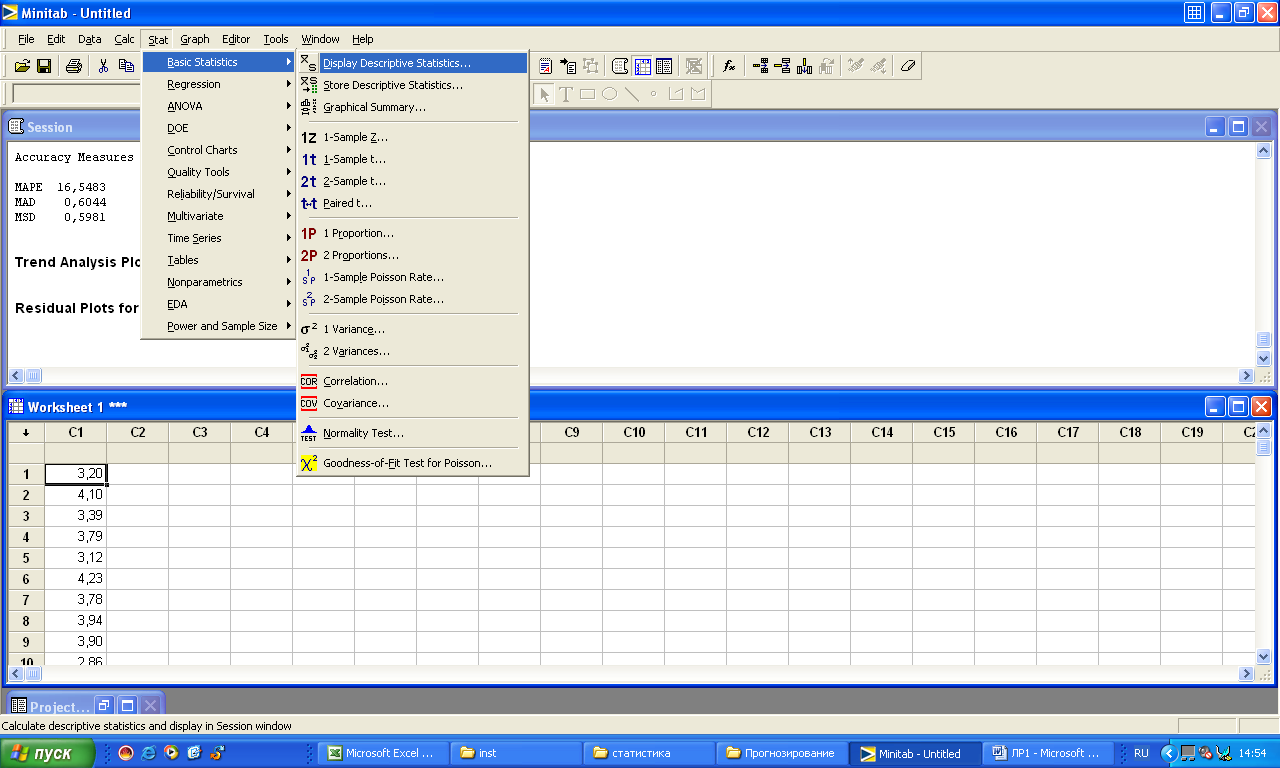Viewport: 1280px width, 768px height.
Task: Open the Calc menu
Action: tap(124, 39)
